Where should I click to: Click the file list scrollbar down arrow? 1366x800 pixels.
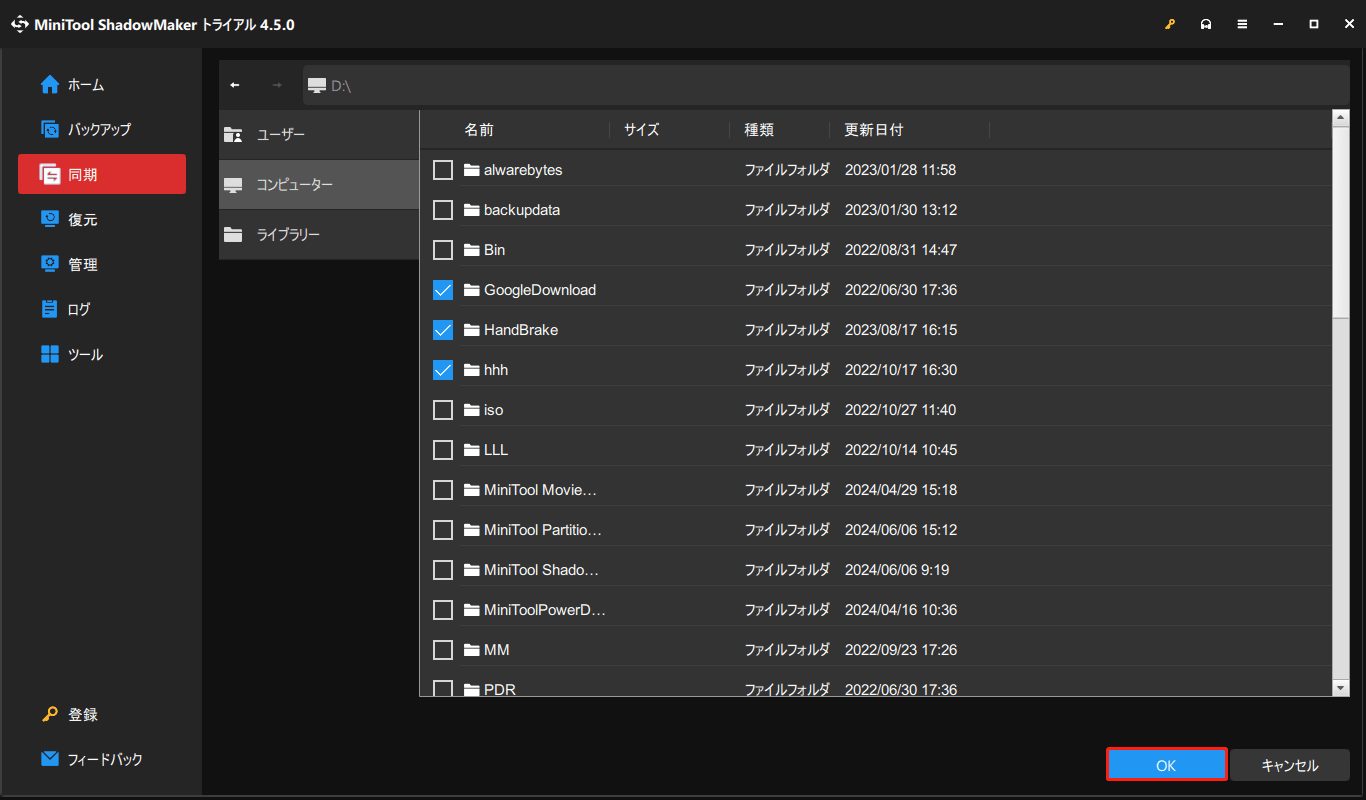click(1341, 688)
